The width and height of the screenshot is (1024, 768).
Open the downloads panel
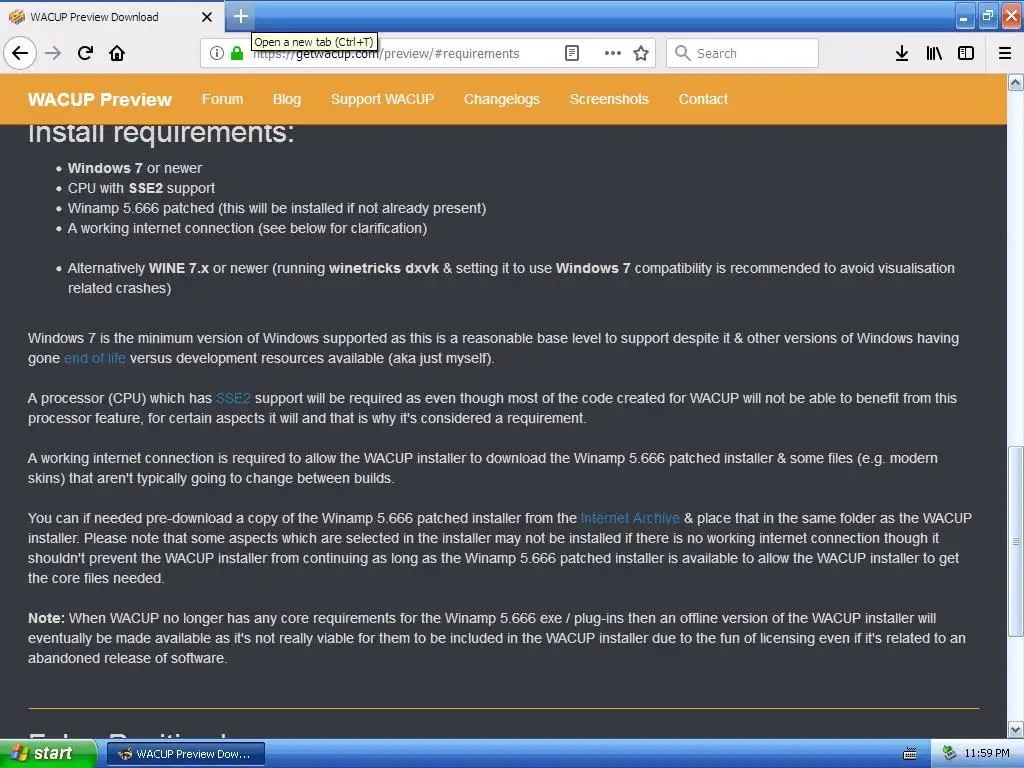click(x=901, y=53)
